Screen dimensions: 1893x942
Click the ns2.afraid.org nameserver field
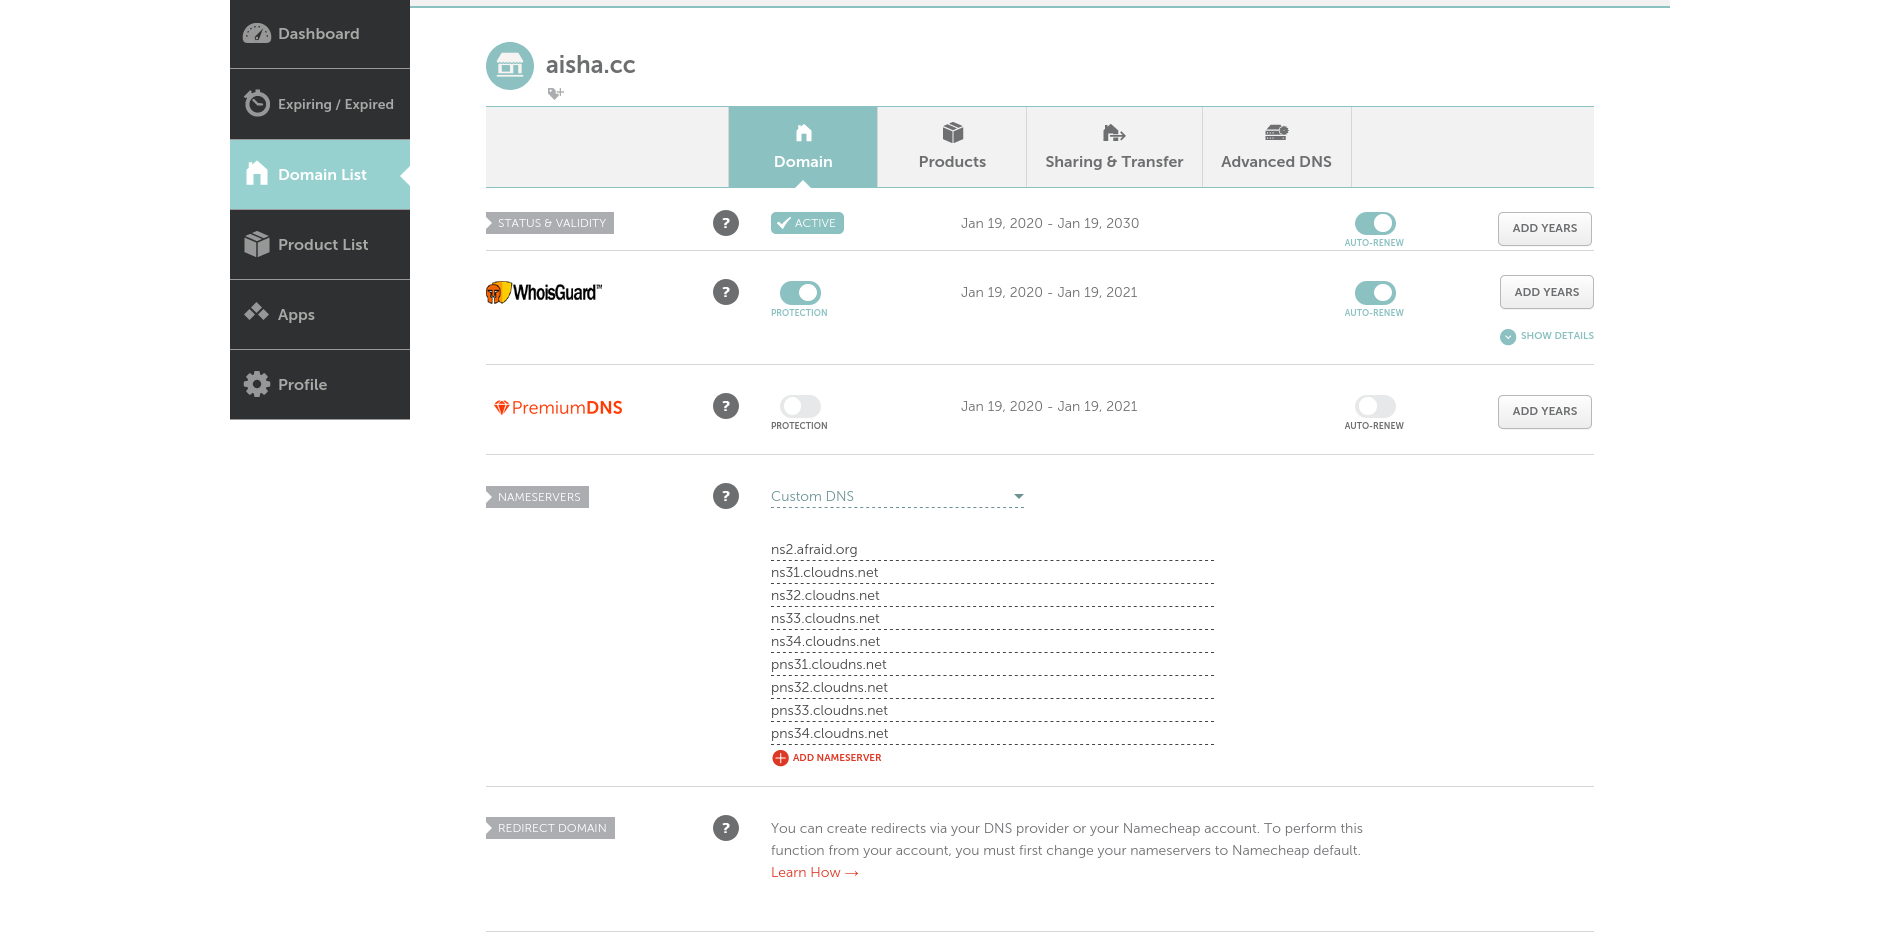[990, 549]
